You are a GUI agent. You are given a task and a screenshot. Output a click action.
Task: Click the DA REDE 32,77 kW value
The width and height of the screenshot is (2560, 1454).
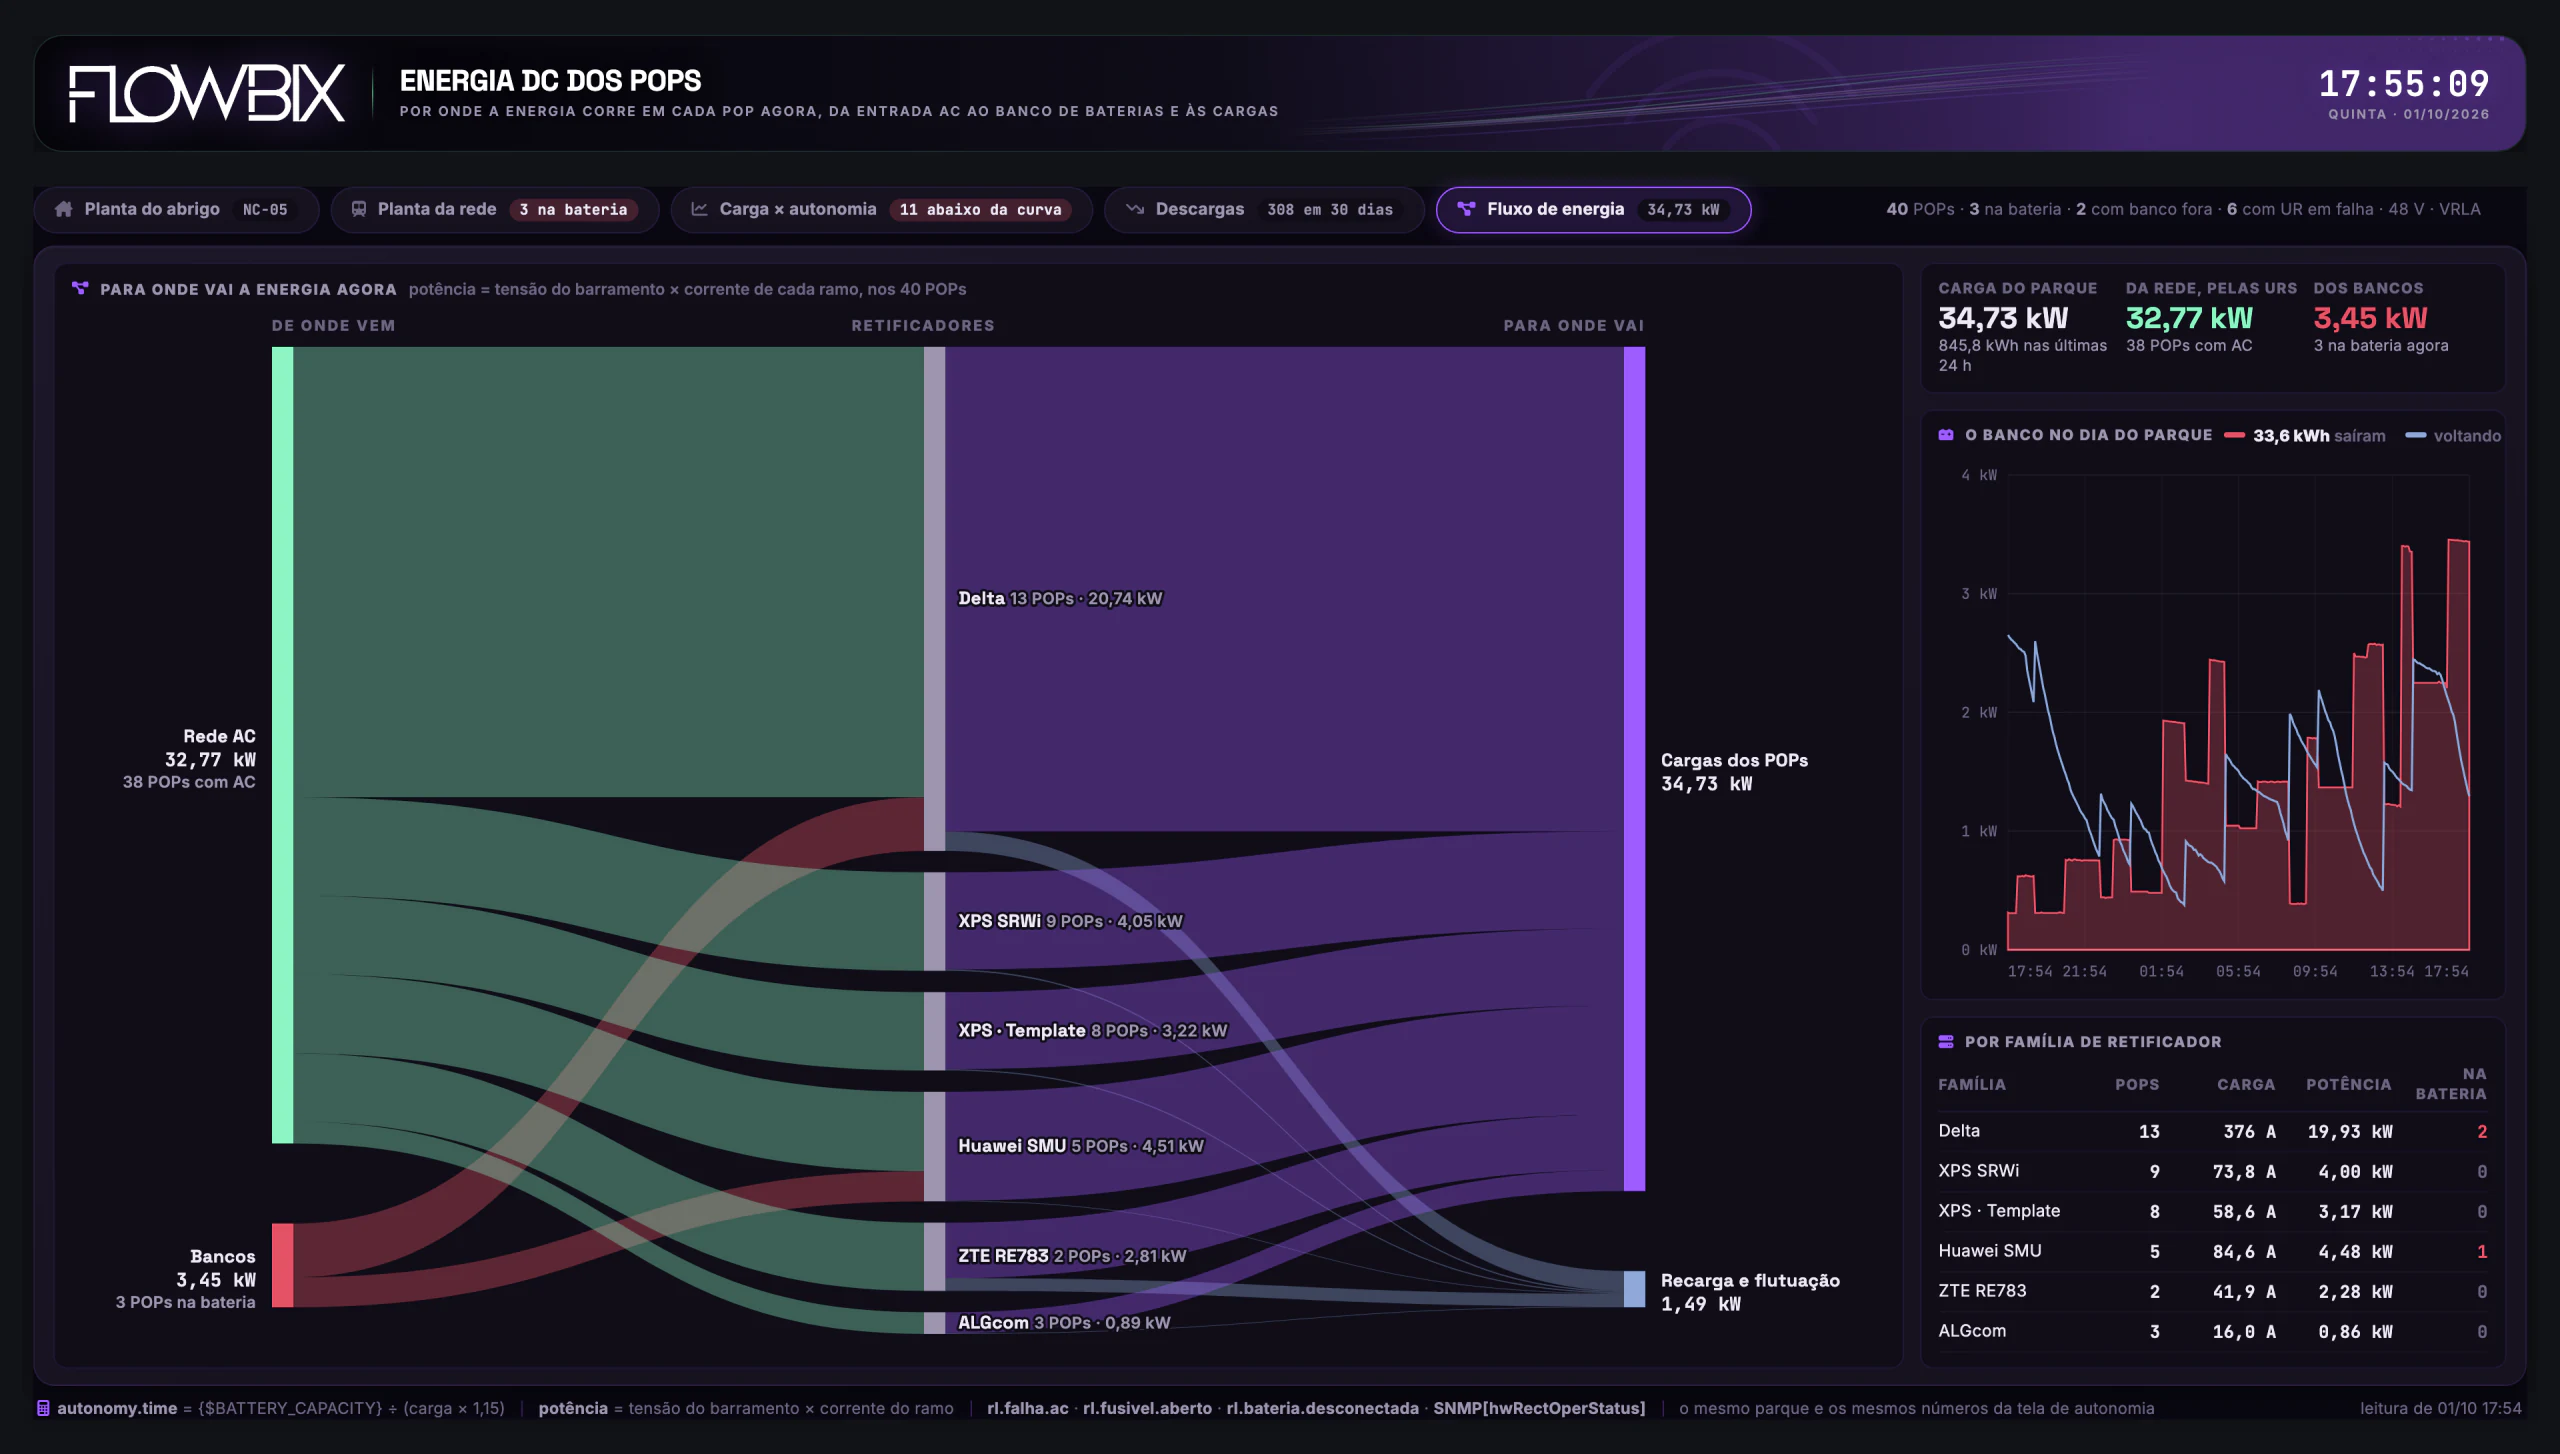[x=2189, y=318]
